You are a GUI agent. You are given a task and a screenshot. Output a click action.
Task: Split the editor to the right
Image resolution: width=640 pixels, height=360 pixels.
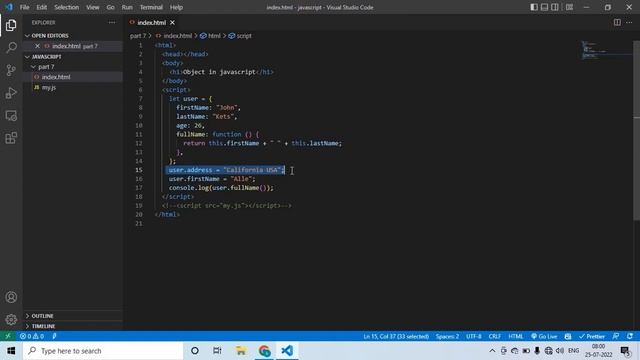pyautogui.click(x=617, y=22)
